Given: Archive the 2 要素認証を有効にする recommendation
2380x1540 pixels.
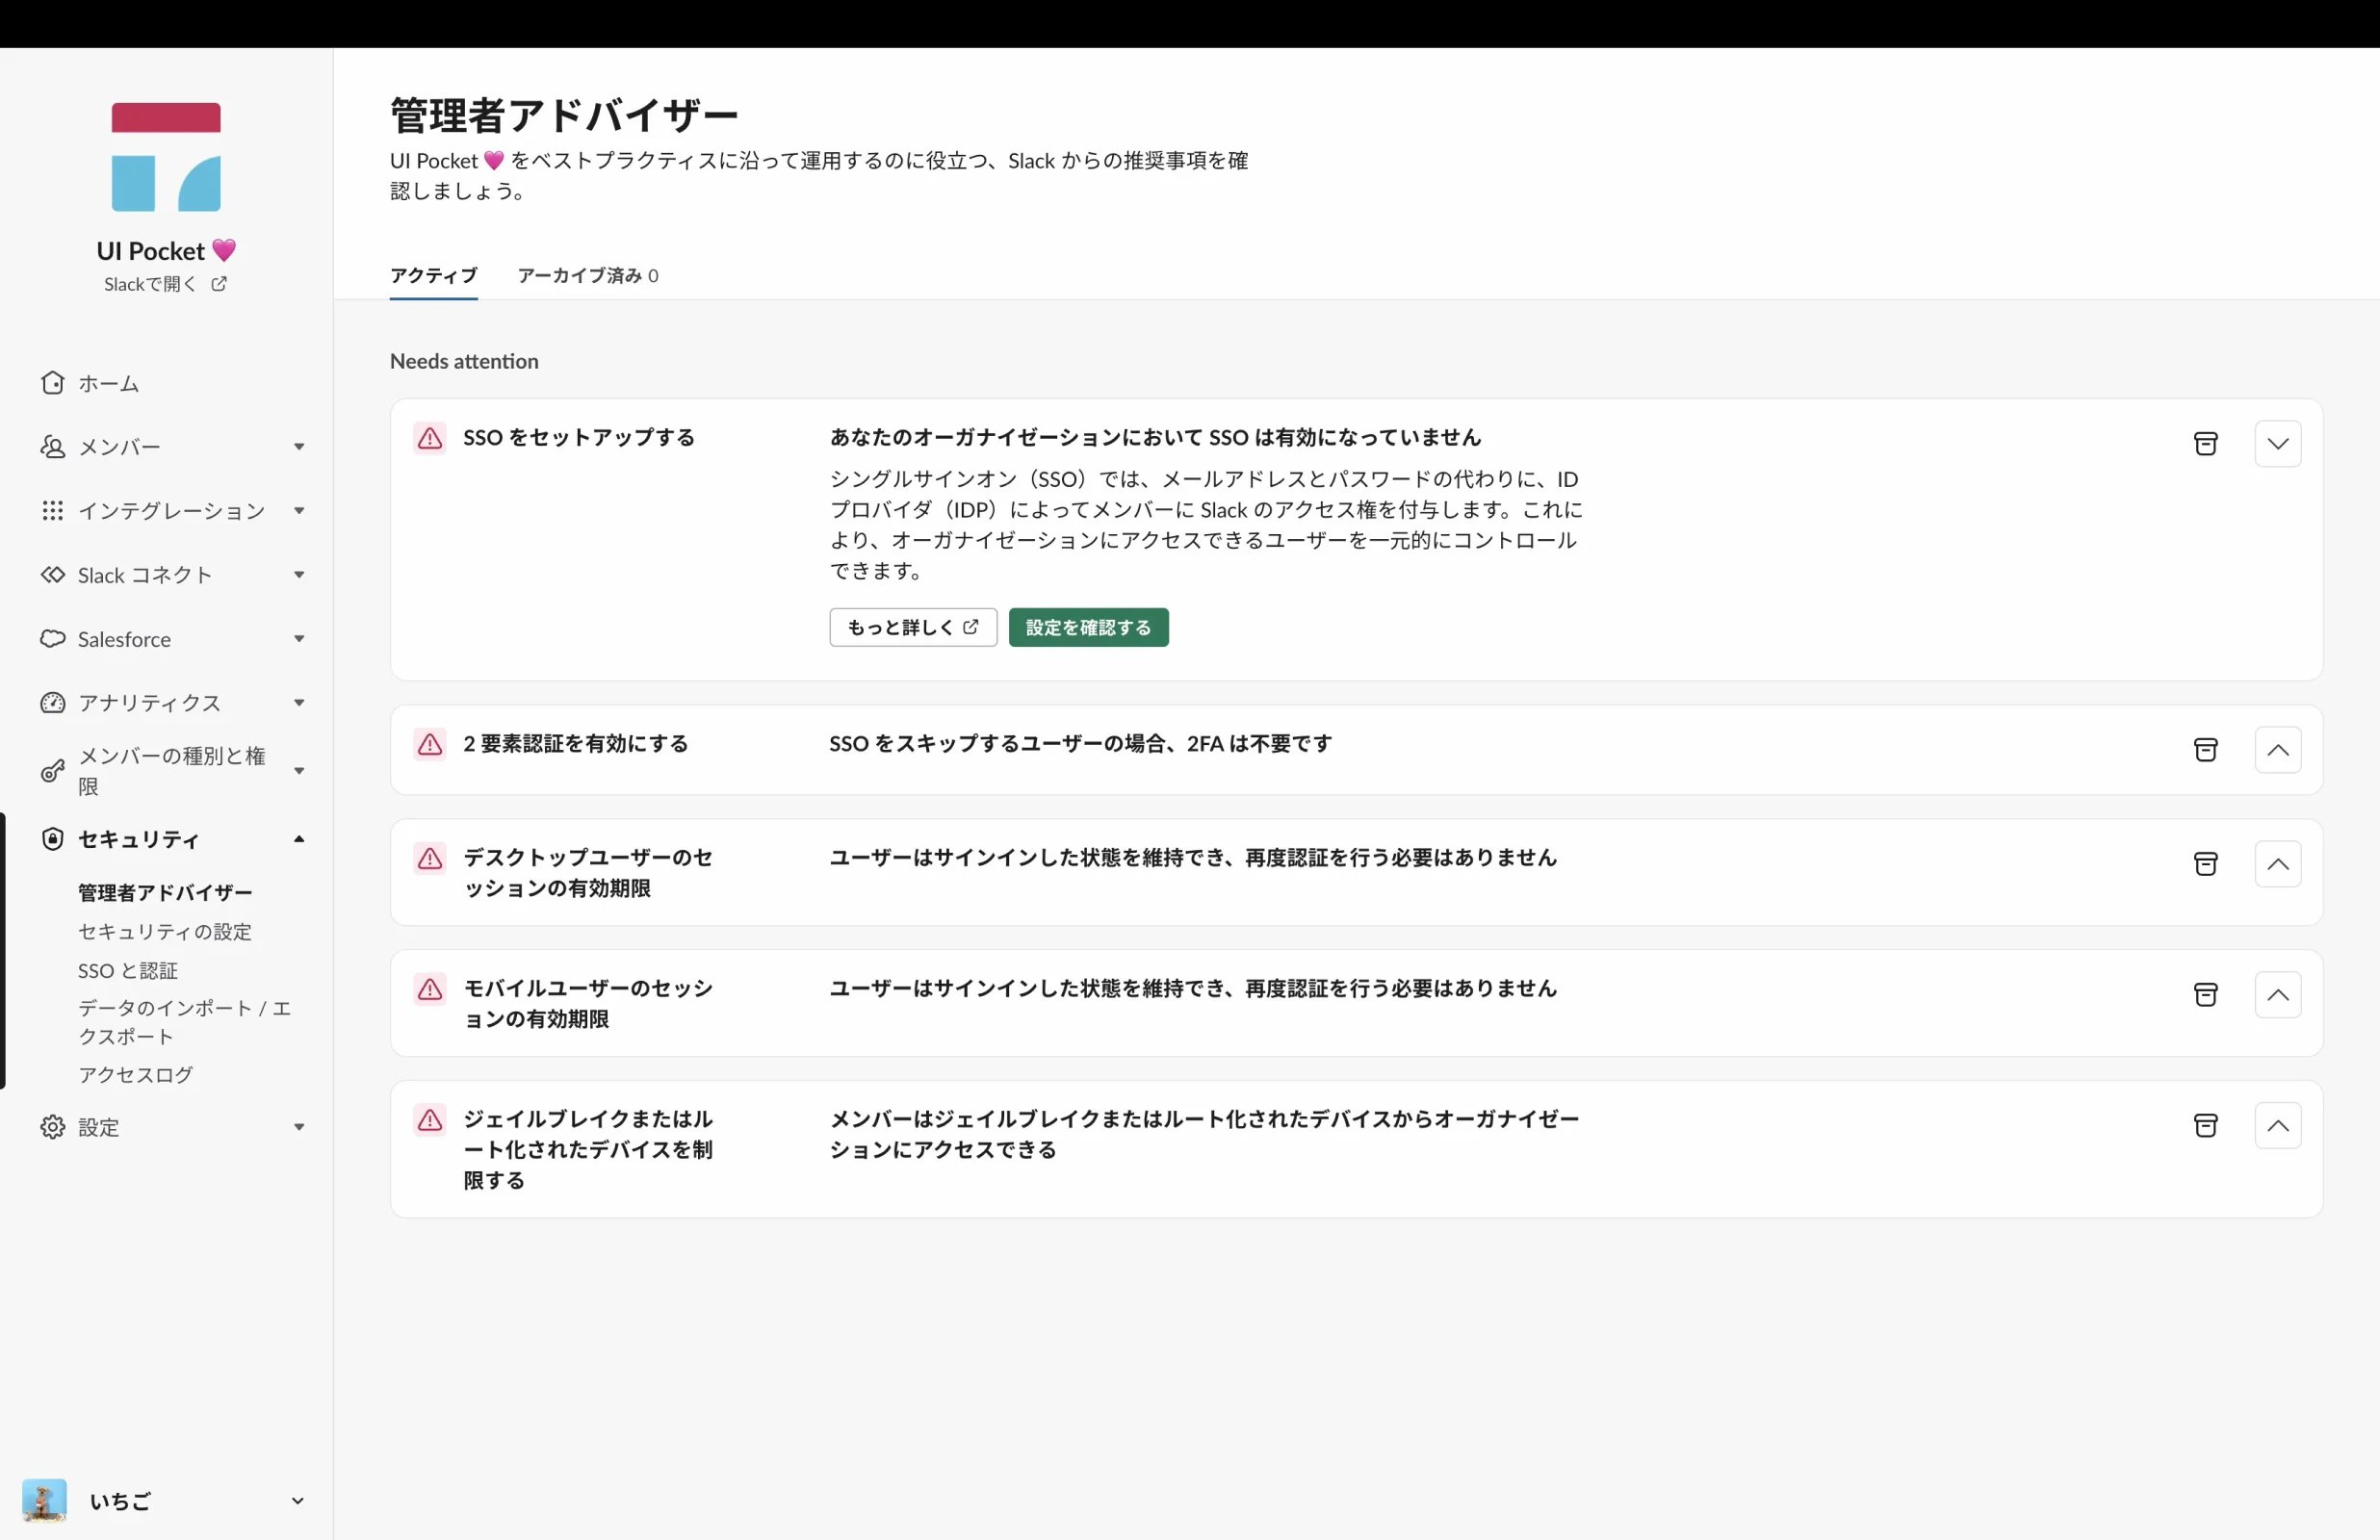Looking at the screenshot, I should pyautogui.click(x=2205, y=750).
